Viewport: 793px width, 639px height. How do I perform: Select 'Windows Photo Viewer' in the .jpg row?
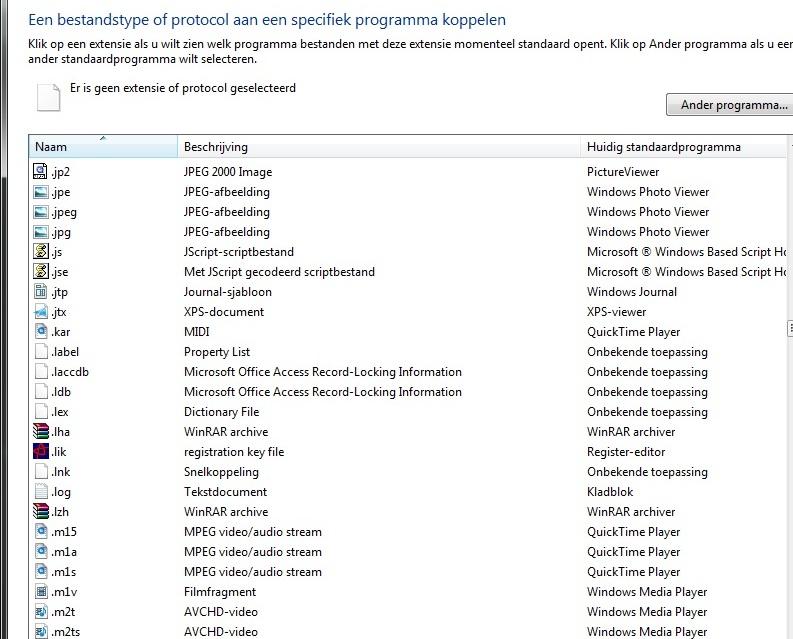pyautogui.click(x=648, y=232)
